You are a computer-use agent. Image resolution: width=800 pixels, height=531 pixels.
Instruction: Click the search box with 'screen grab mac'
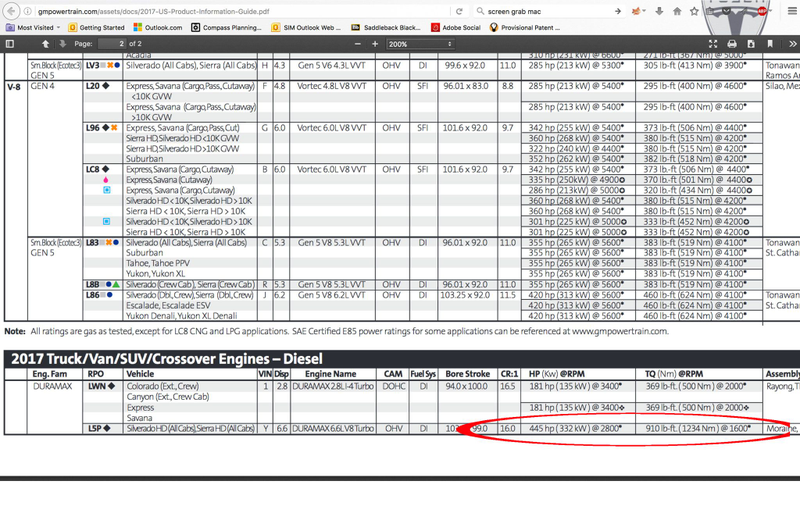coord(548,11)
